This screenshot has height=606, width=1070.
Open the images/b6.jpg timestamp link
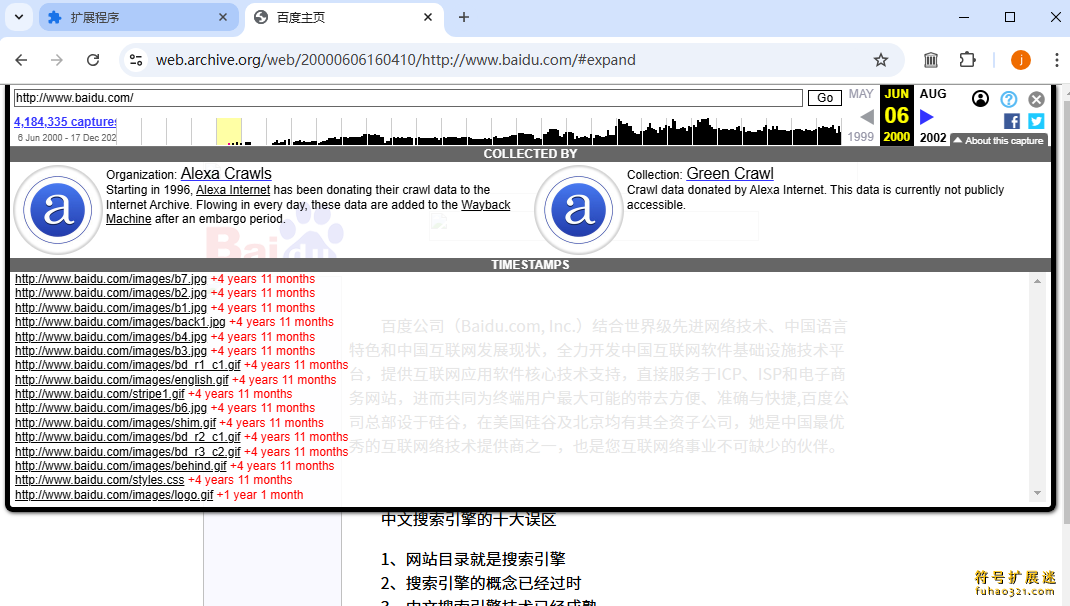[x=111, y=407]
